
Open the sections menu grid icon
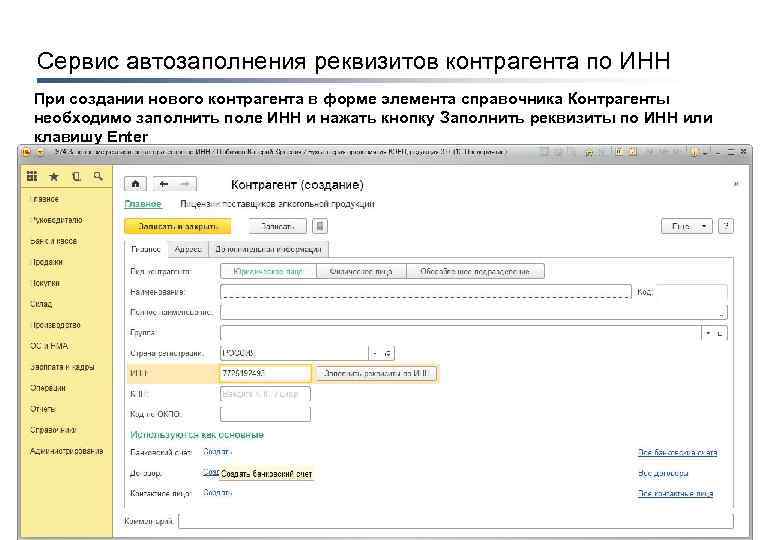tap(32, 177)
